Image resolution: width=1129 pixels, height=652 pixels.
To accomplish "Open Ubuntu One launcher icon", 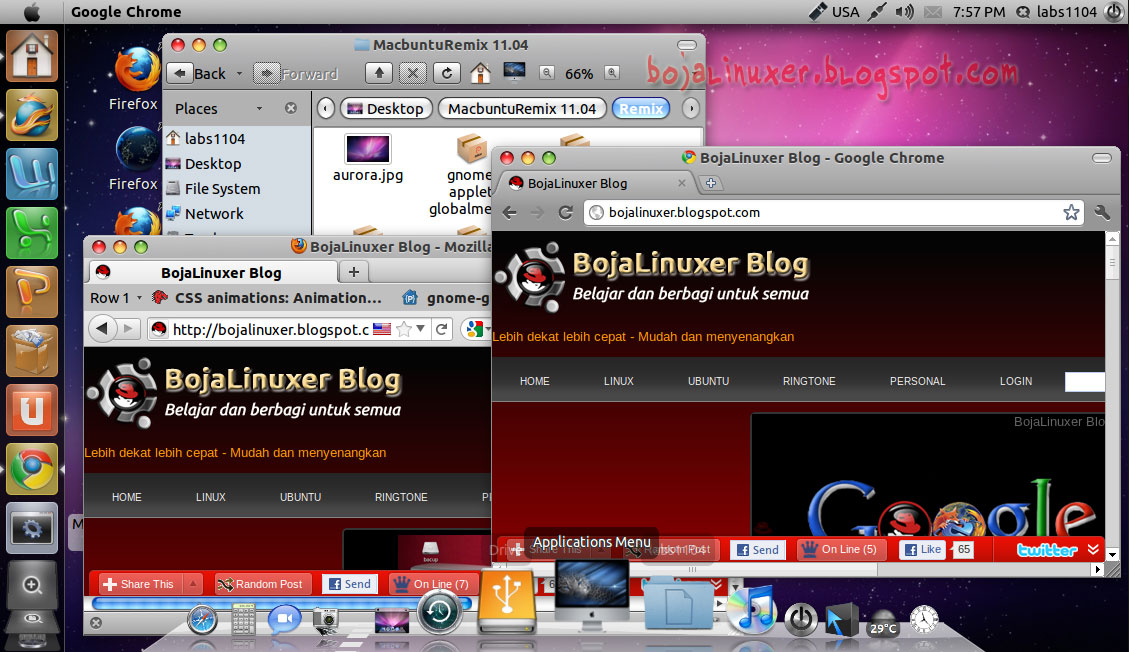I will point(32,410).
